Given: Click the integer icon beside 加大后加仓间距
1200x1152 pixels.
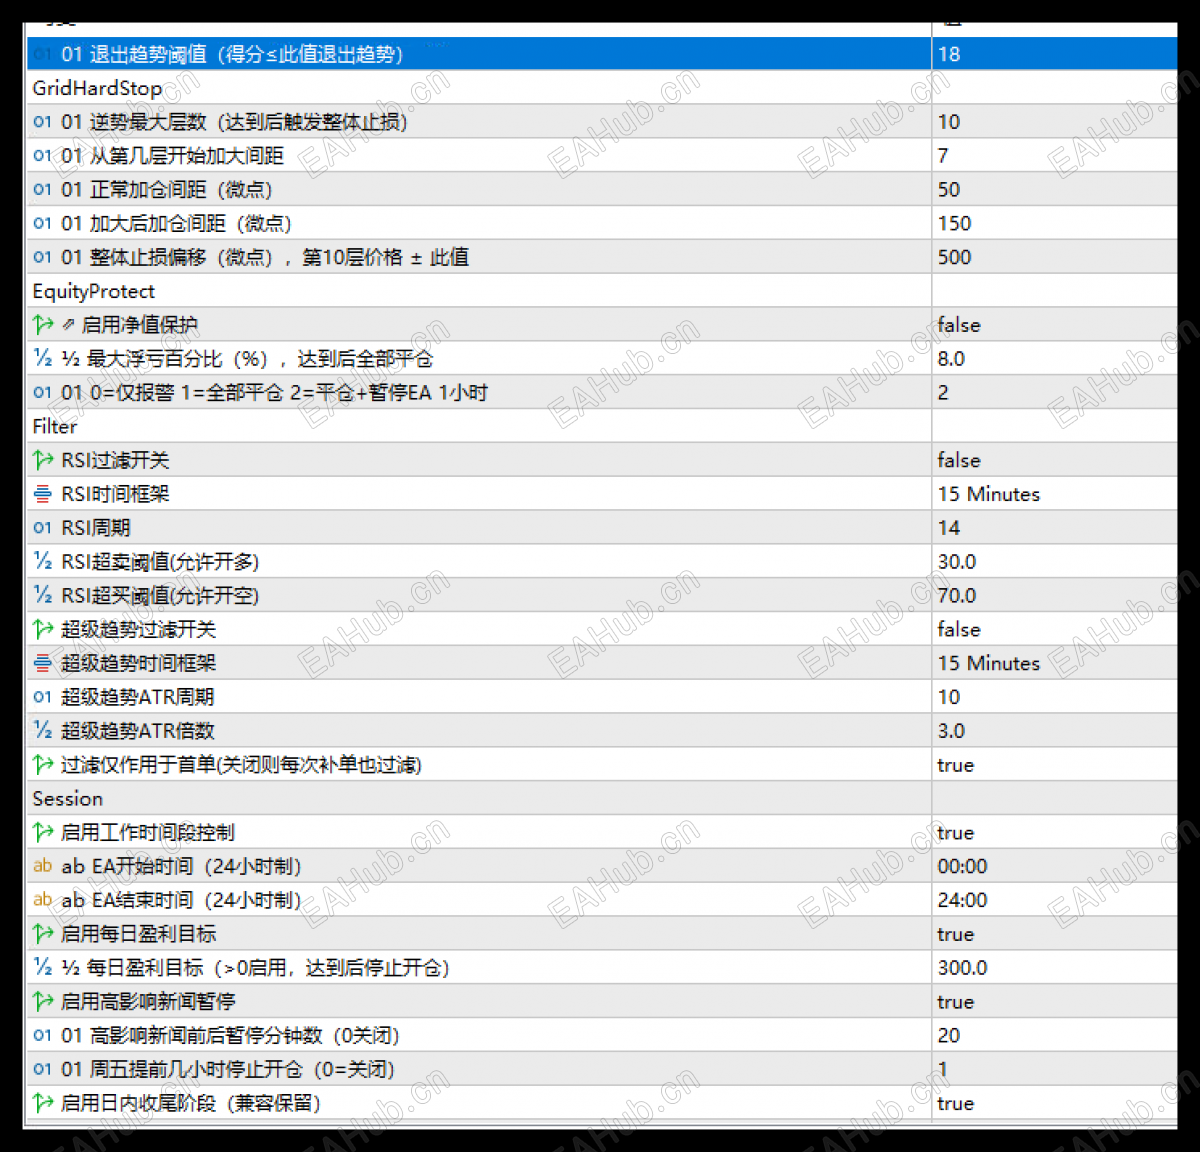Looking at the screenshot, I should click(42, 224).
